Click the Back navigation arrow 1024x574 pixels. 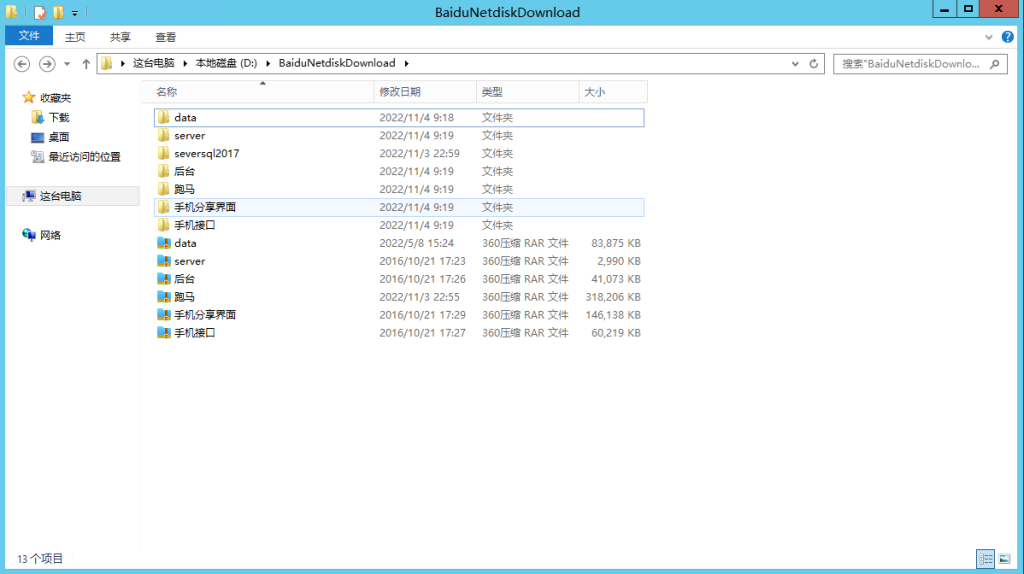[x=22, y=64]
